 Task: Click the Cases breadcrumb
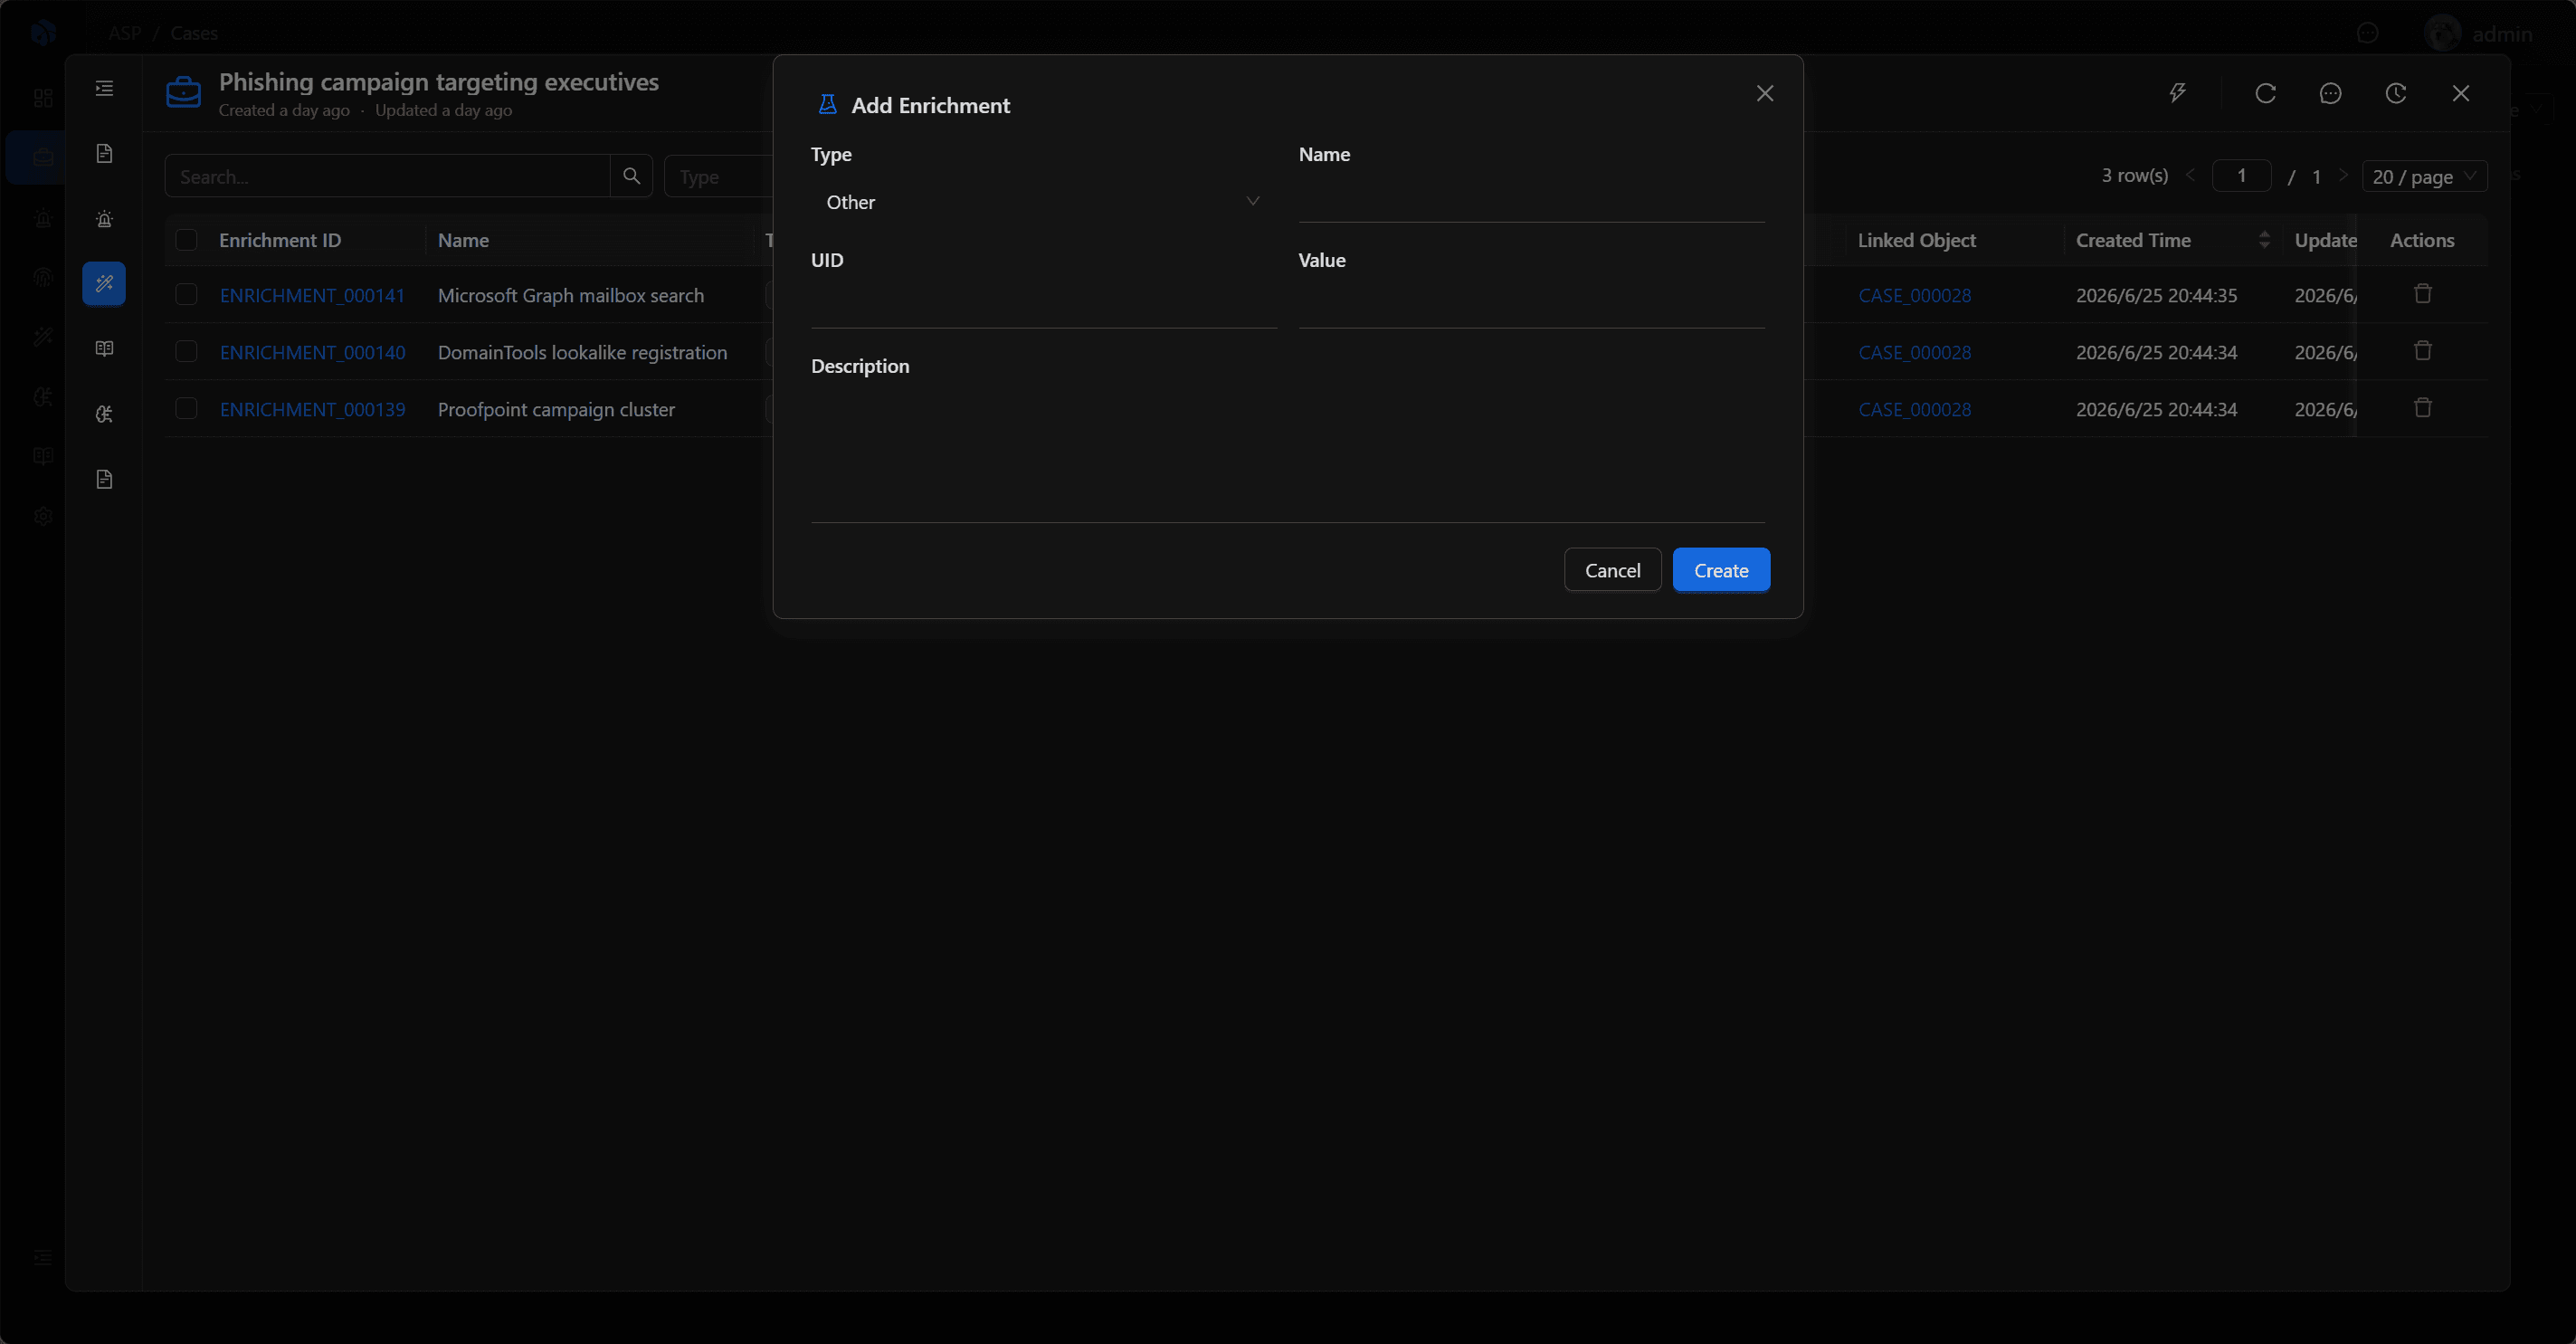[194, 33]
